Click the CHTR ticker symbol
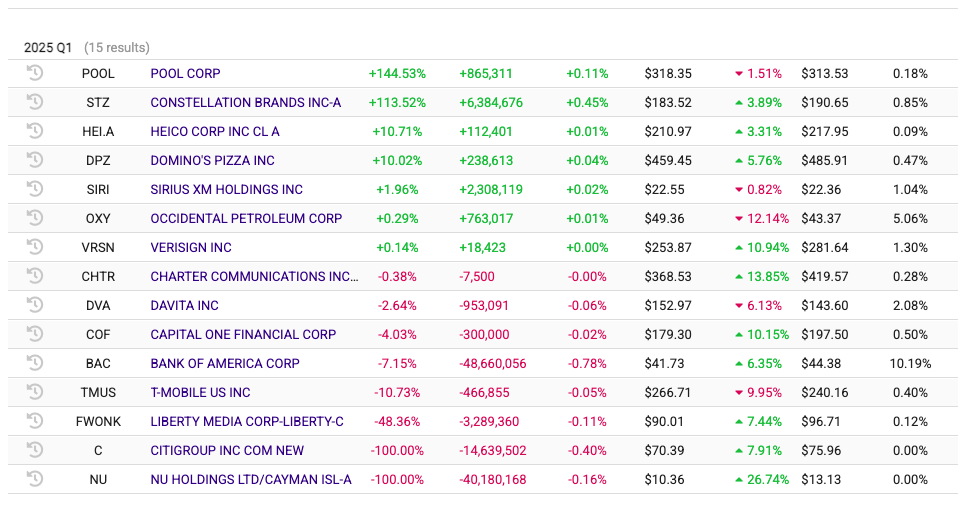 tap(98, 277)
